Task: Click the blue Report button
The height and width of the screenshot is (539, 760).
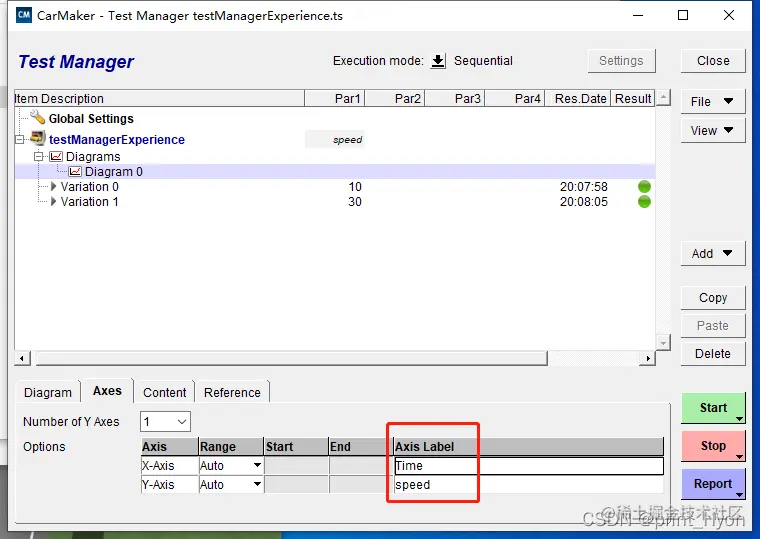Action: pos(712,484)
